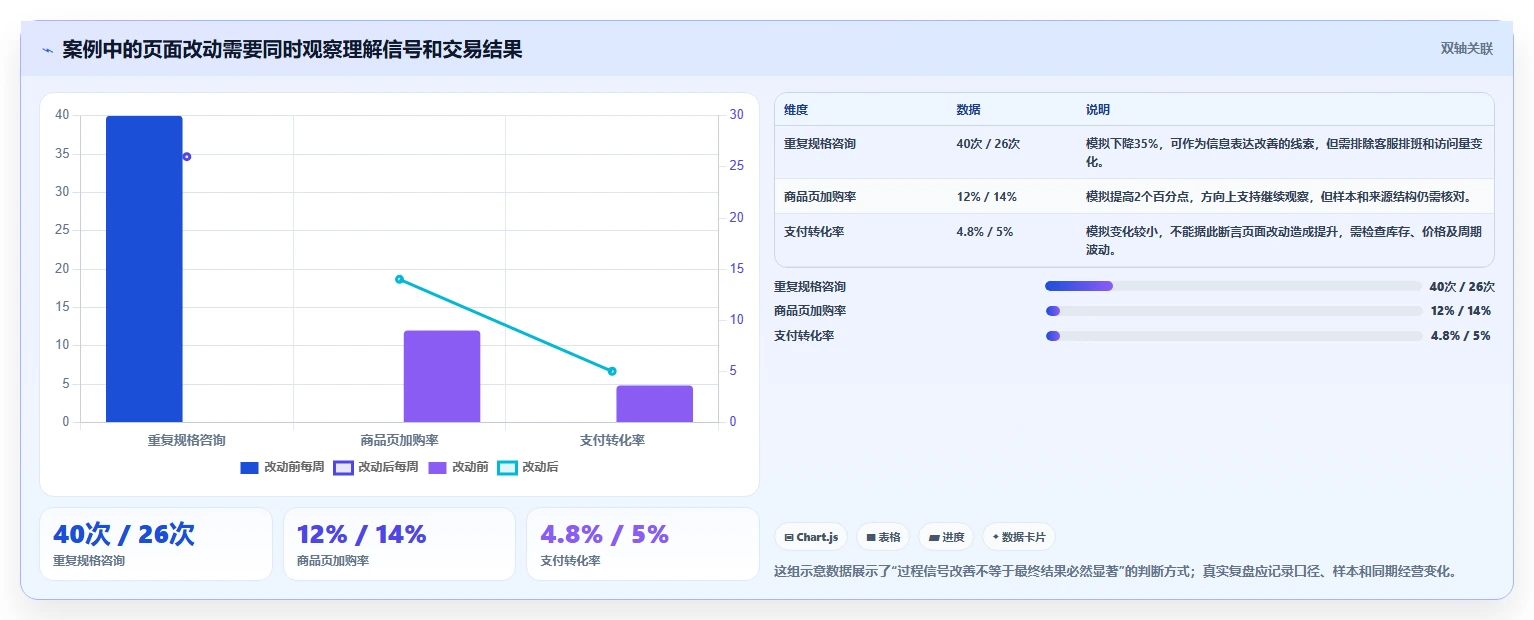Click the 数据卡片 chip

pos(1019,537)
